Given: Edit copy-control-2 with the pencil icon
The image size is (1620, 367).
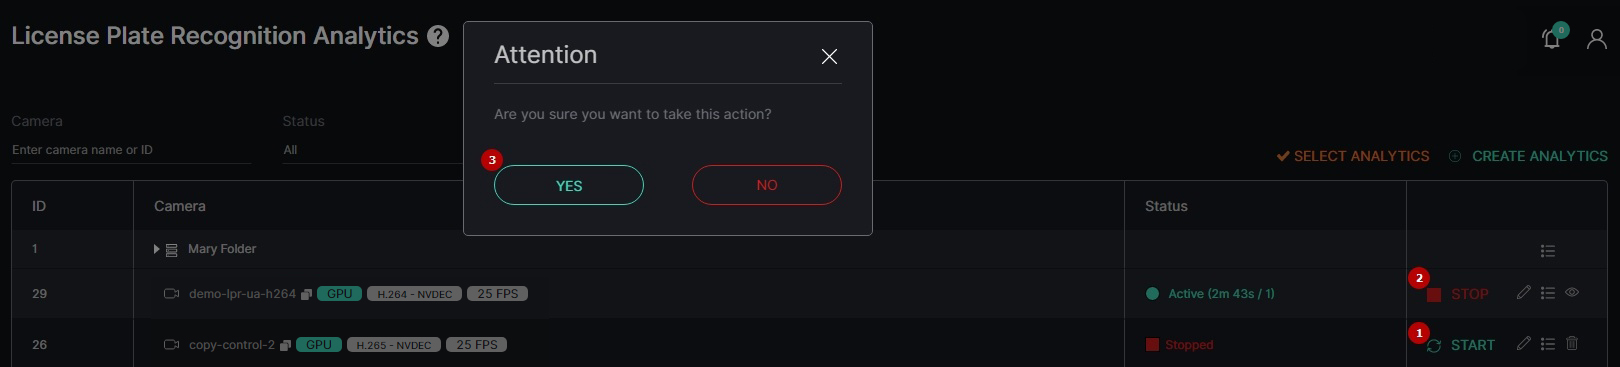Looking at the screenshot, I should pyautogui.click(x=1523, y=344).
